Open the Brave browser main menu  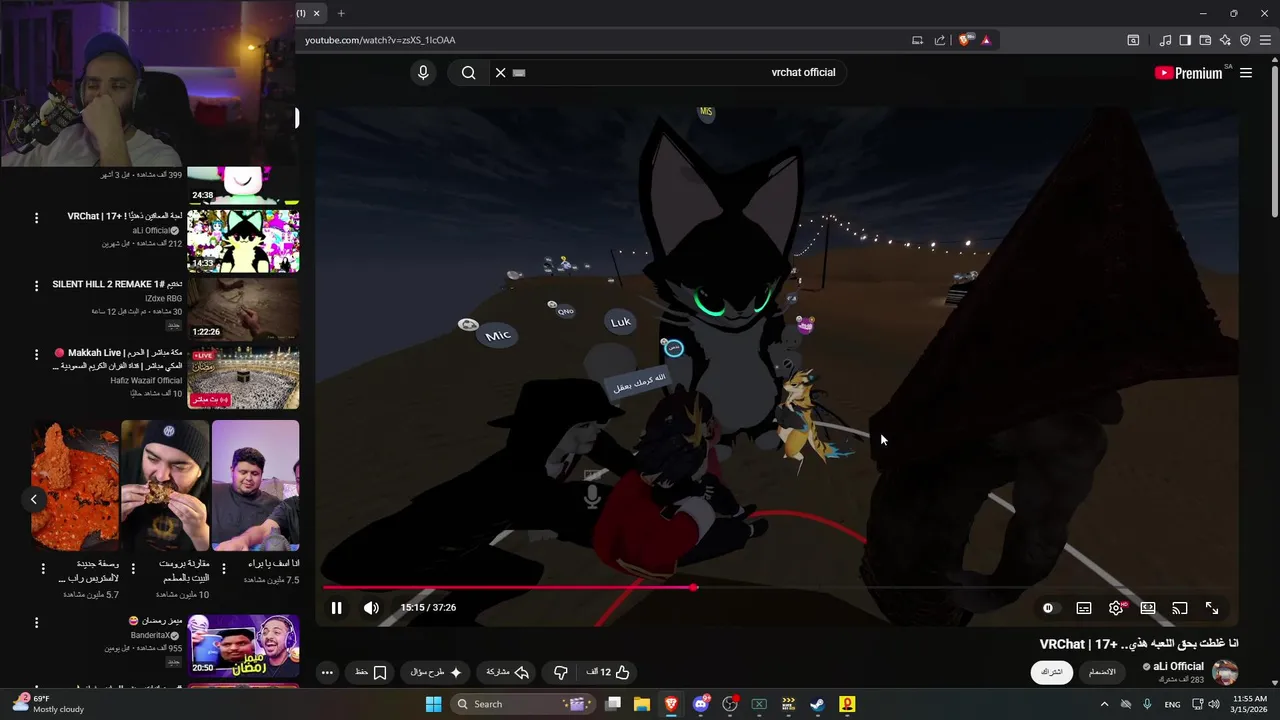1266,40
